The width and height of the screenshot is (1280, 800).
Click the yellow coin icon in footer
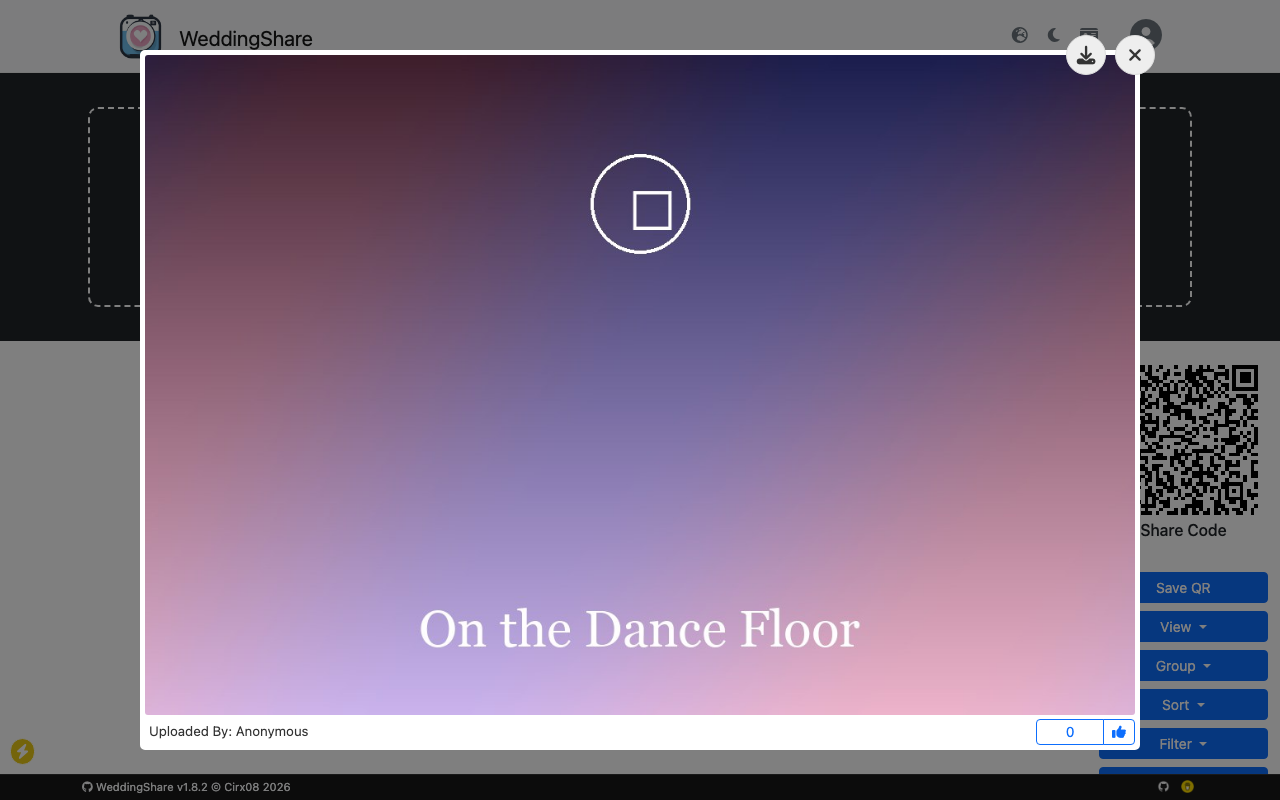(x=1188, y=787)
